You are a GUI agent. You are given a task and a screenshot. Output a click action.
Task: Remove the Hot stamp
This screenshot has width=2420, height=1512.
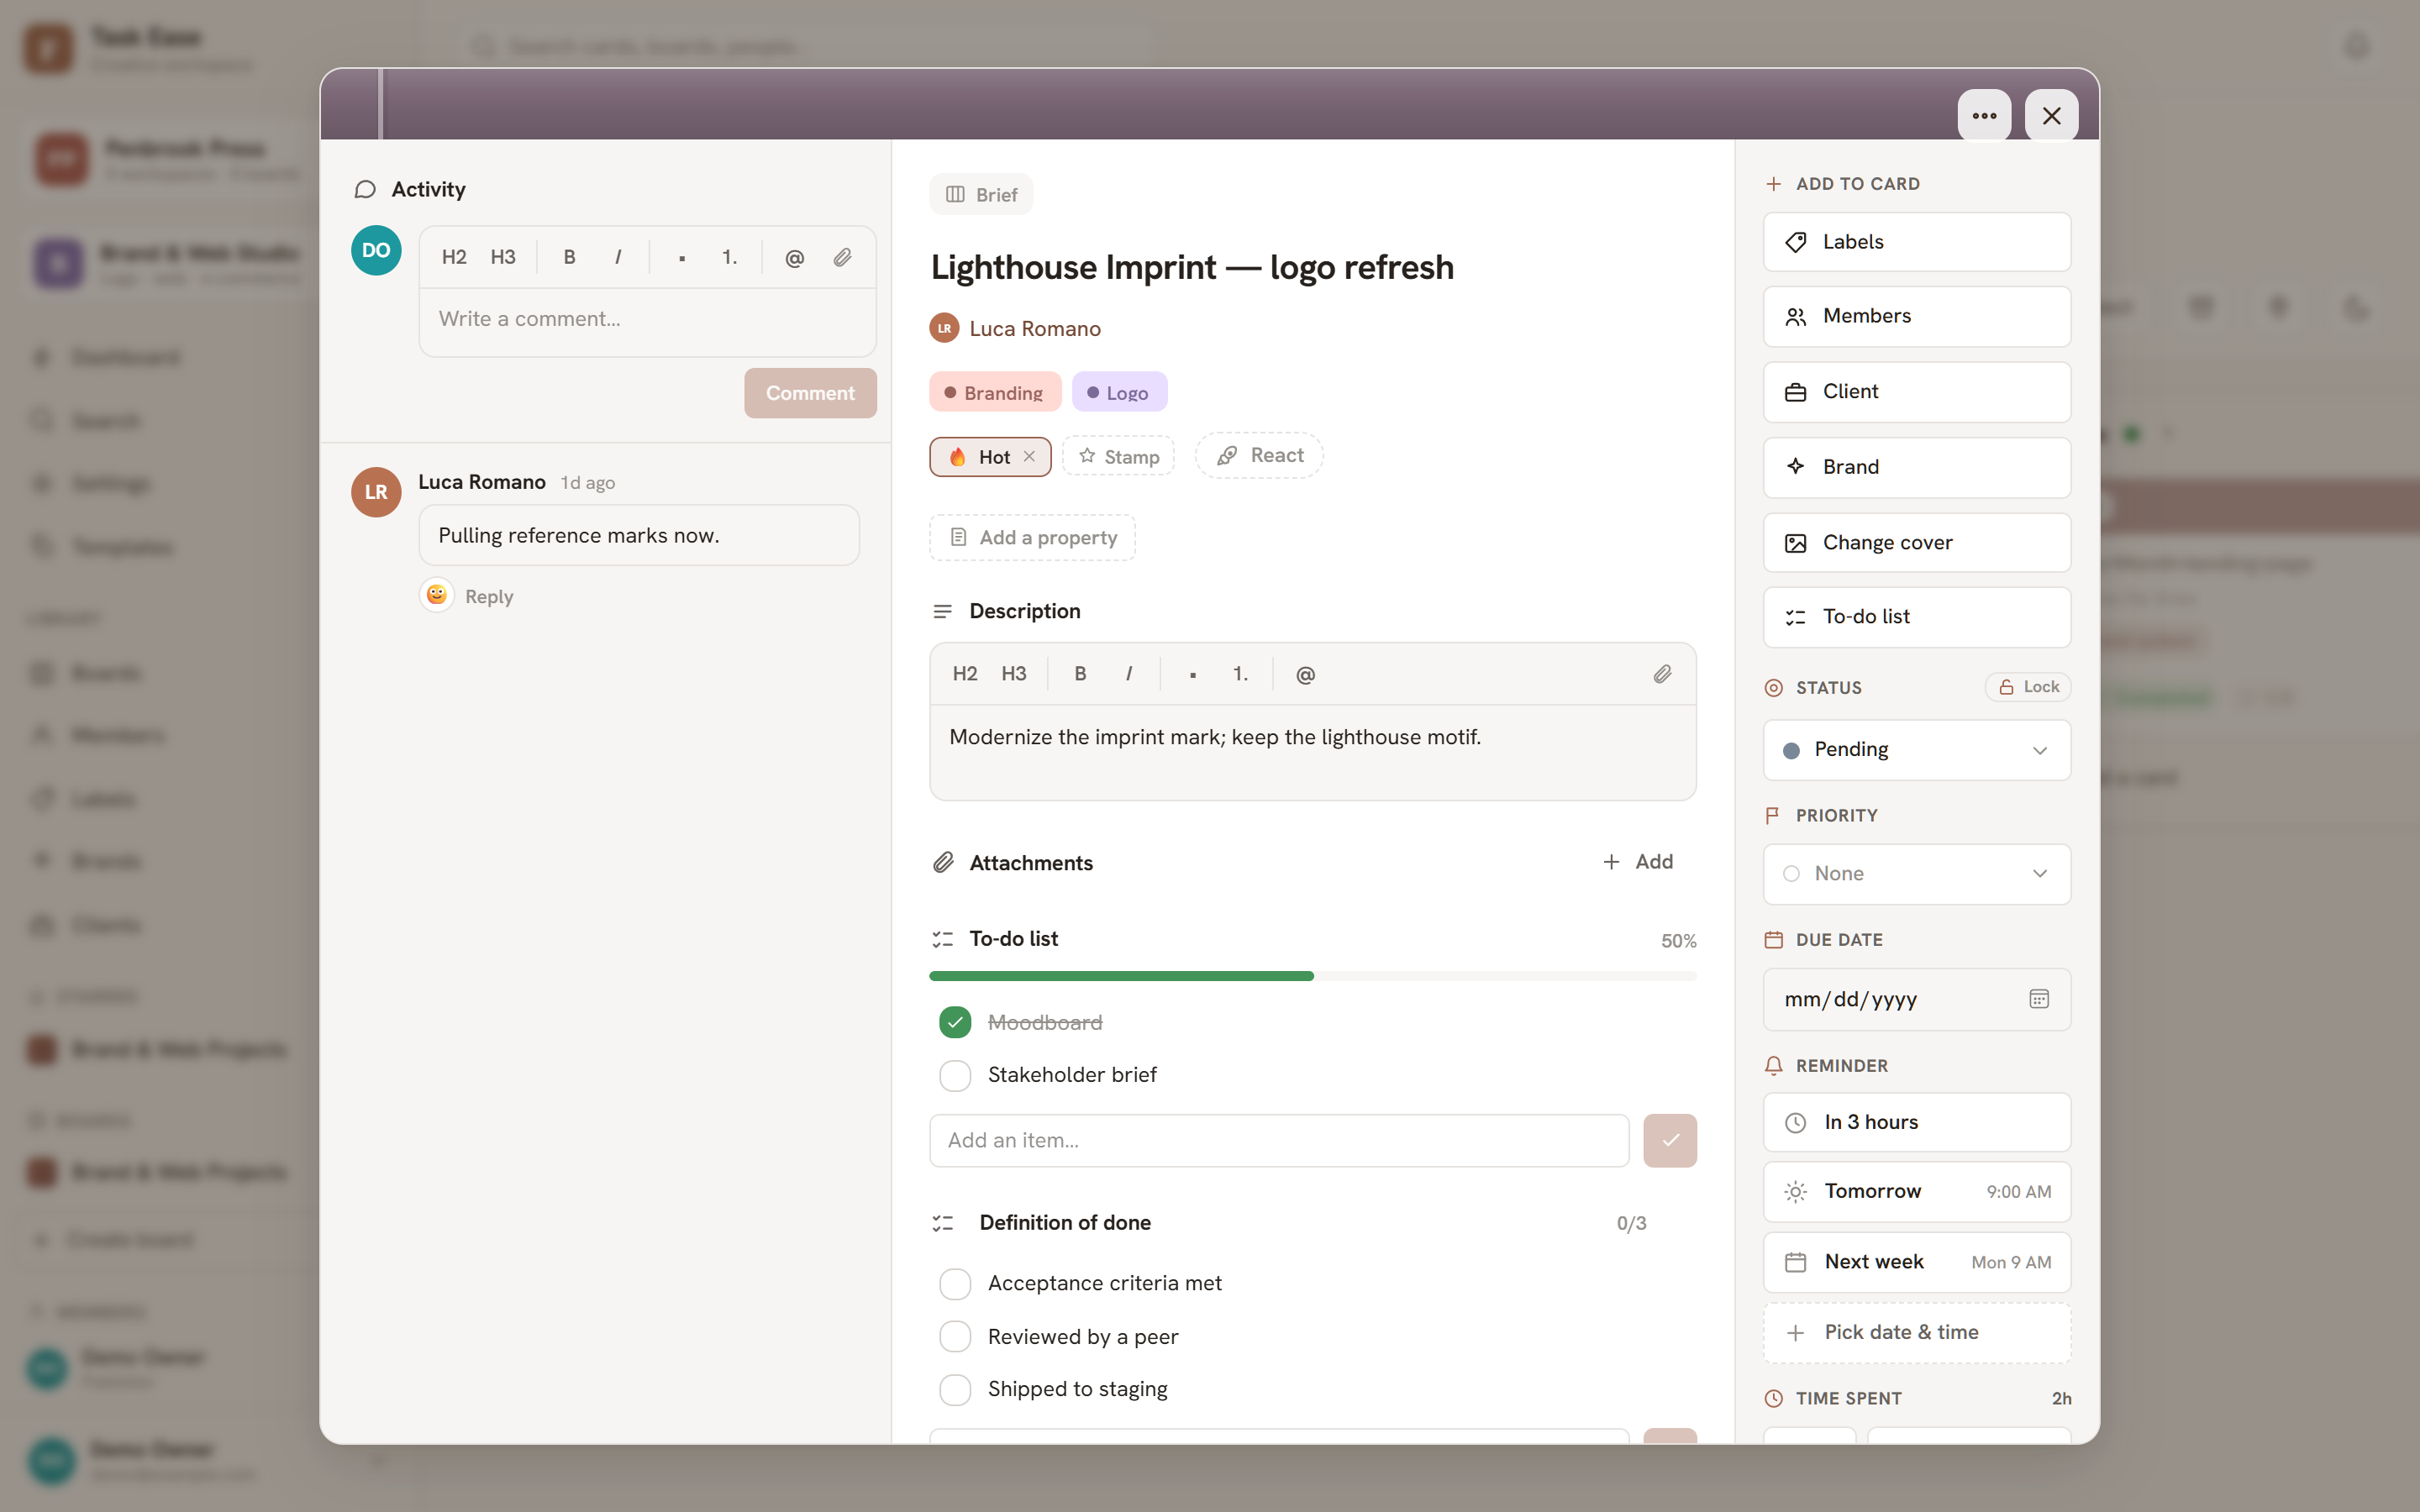coord(1029,456)
